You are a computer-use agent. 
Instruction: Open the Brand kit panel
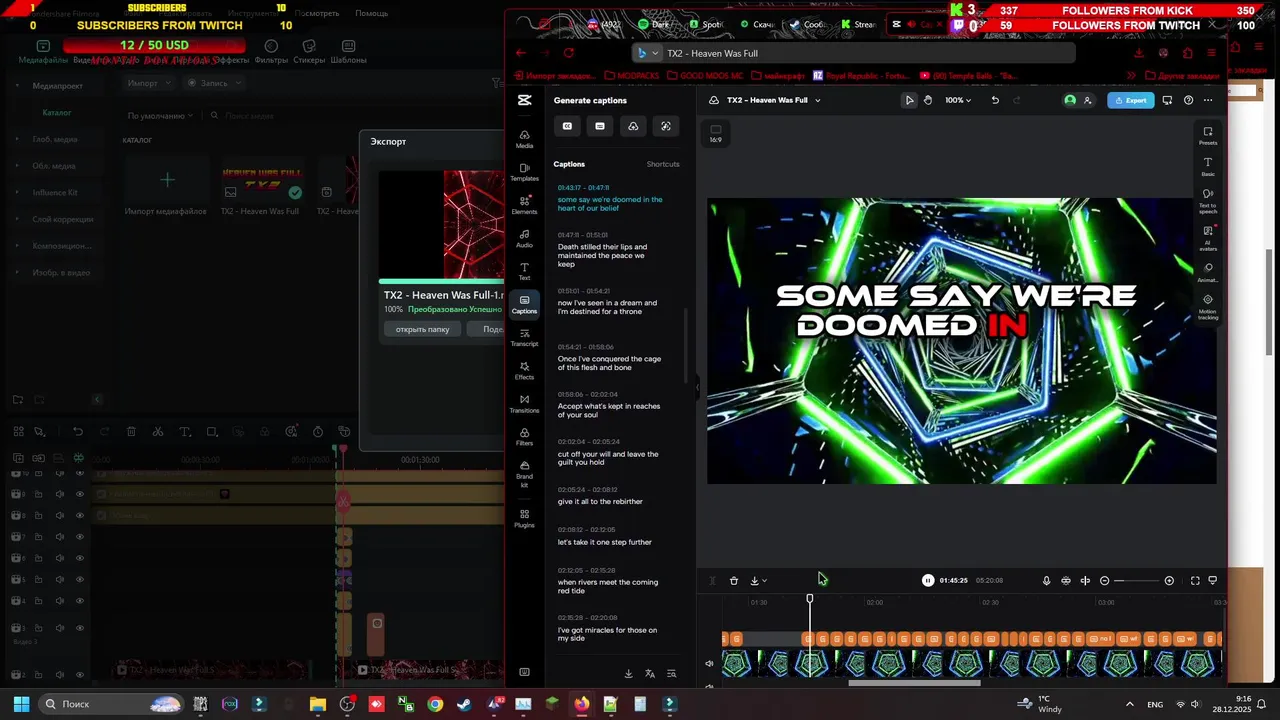pyautogui.click(x=524, y=473)
